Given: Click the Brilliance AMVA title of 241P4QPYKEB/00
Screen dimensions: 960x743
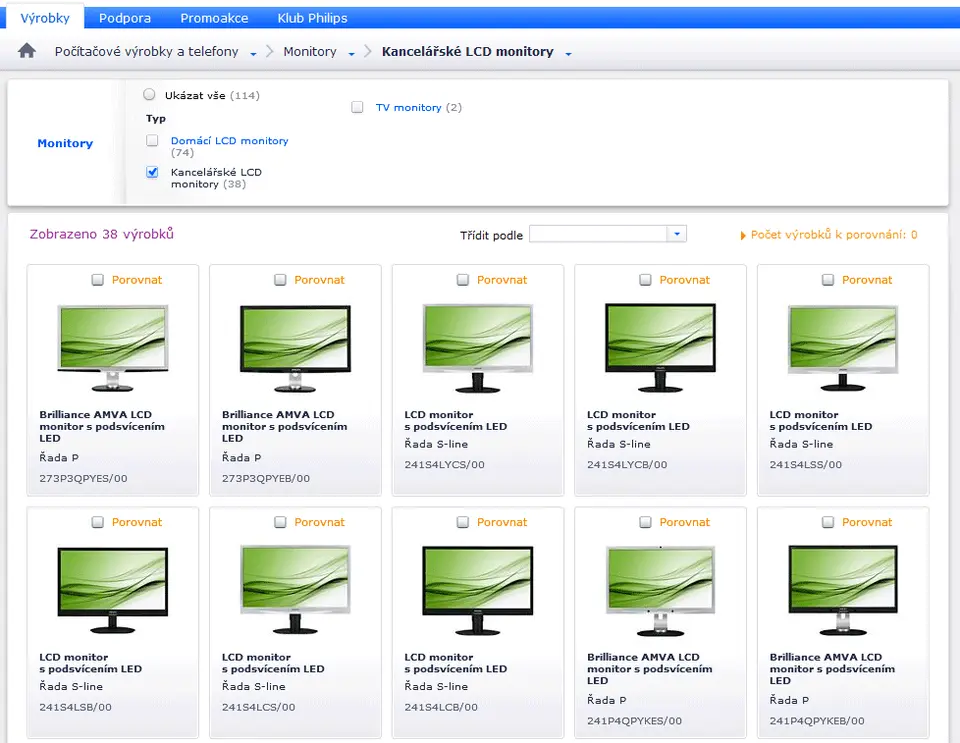Looking at the screenshot, I should [832, 669].
